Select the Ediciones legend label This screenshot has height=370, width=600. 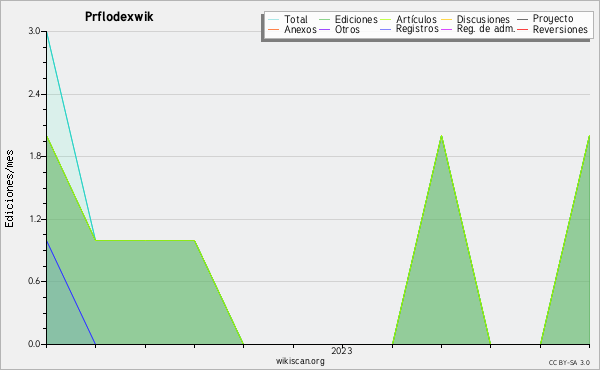pos(356,19)
